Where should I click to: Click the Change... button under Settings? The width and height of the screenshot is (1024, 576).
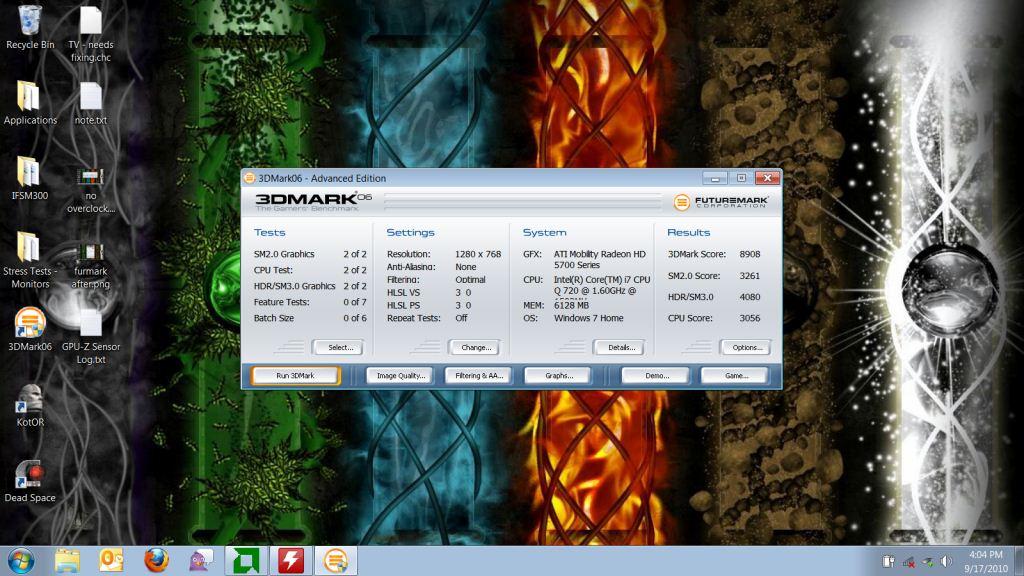coord(476,347)
